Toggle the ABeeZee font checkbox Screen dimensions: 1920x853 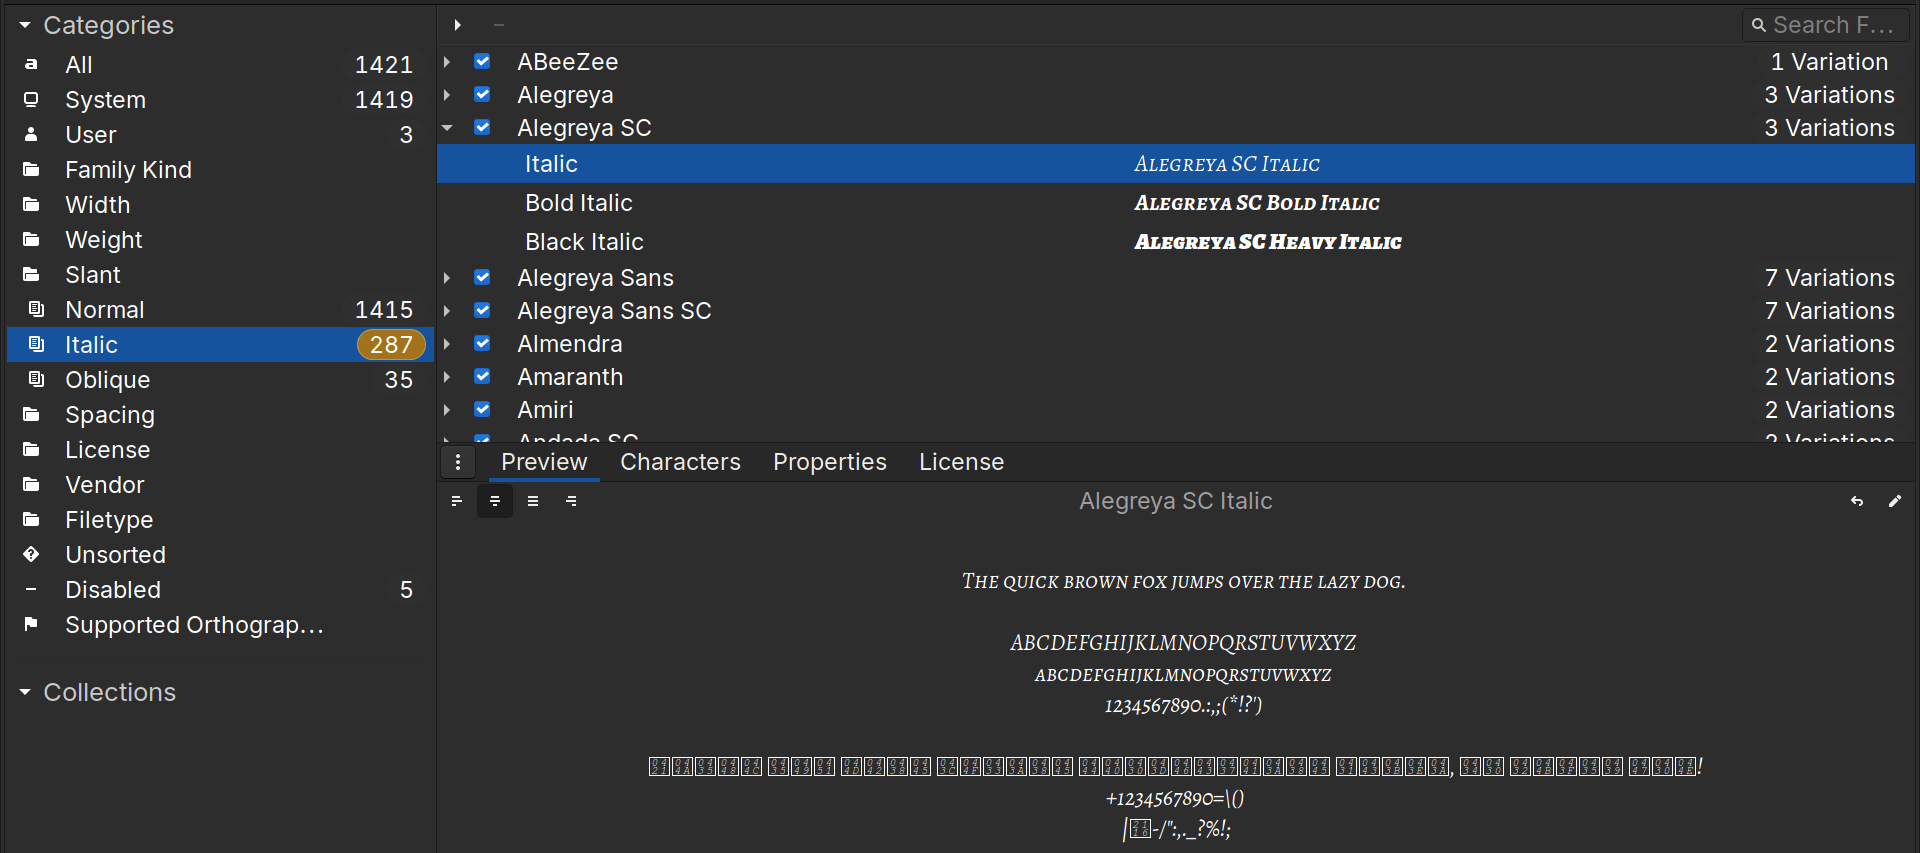pos(482,61)
